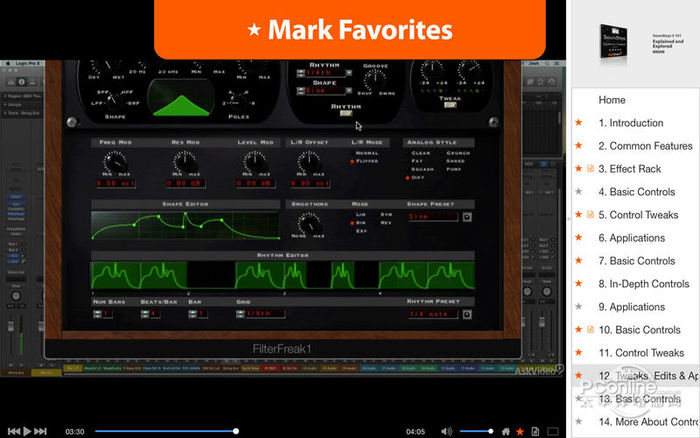Click the Shape Preset Sine field

point(433,217)
